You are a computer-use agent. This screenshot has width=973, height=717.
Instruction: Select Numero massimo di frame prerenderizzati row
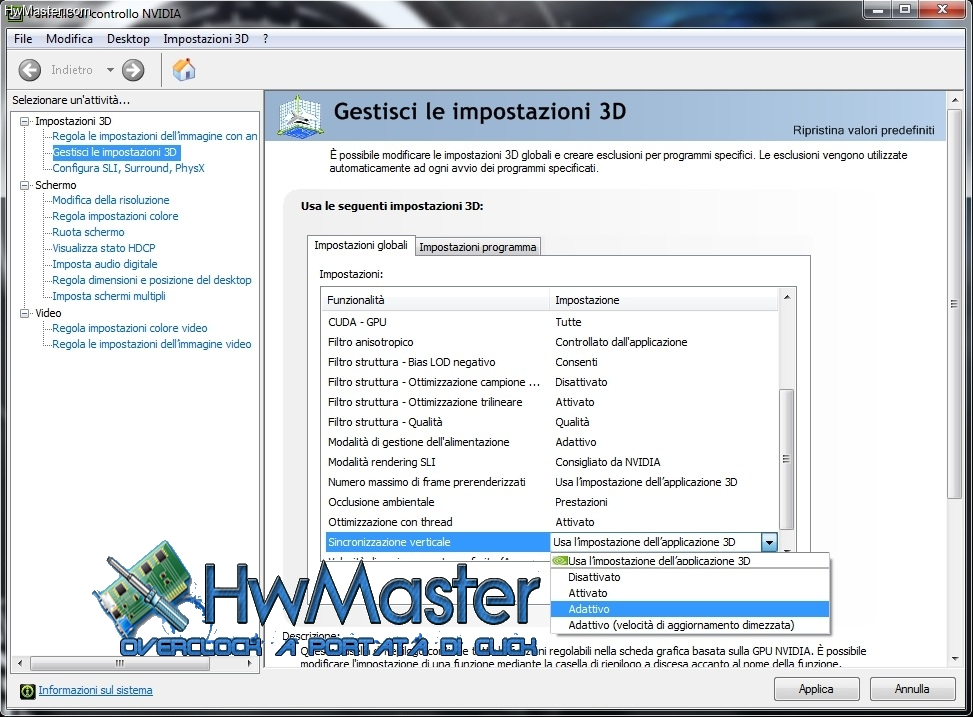click(551, 482)
